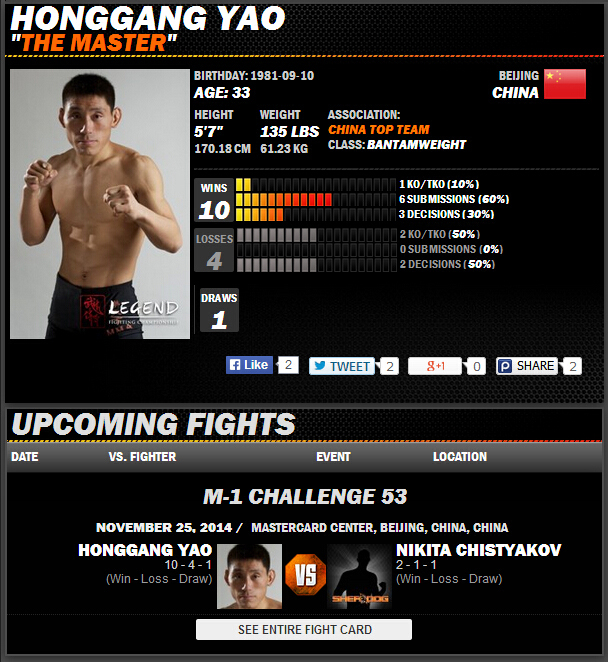Click Honggang Yao headshot thumbnail in fight card
The width and height of the screenshot is (608, 662).
(250, 576)
